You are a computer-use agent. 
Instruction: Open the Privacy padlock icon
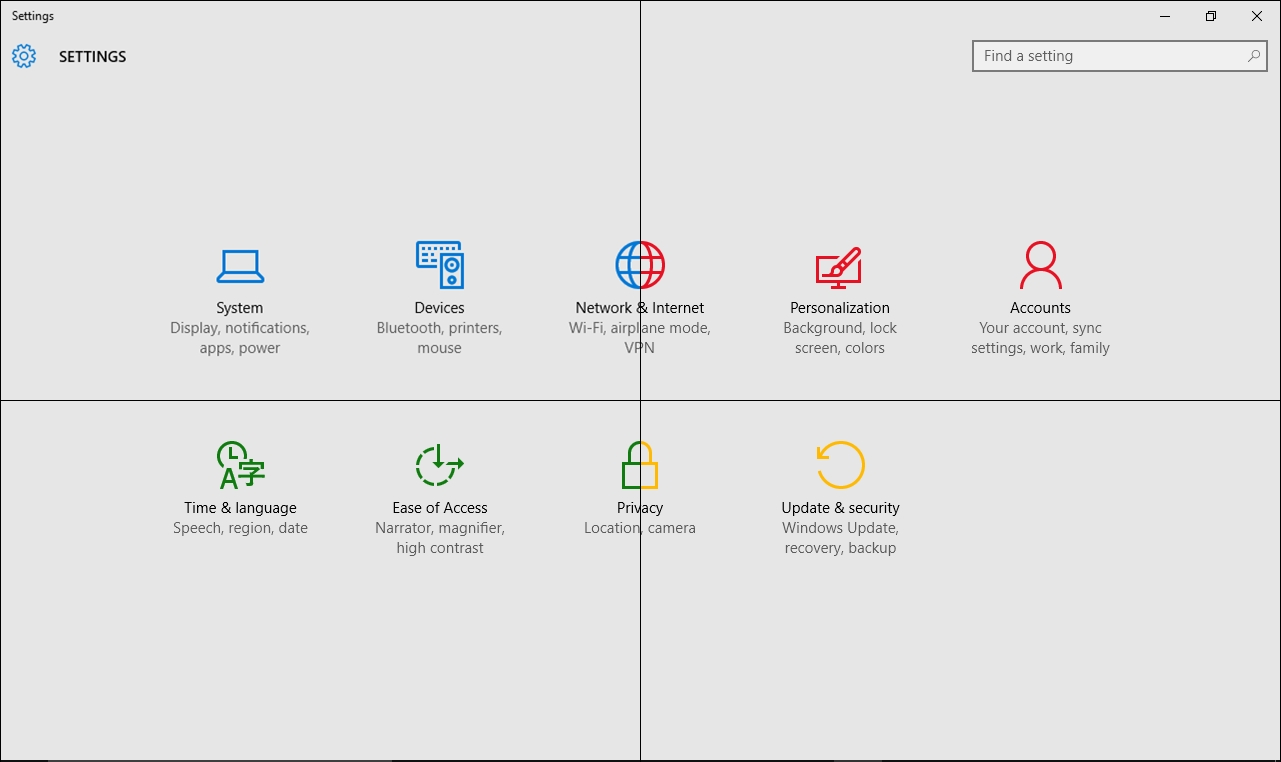pyautogui.click(x=640, y=465)
